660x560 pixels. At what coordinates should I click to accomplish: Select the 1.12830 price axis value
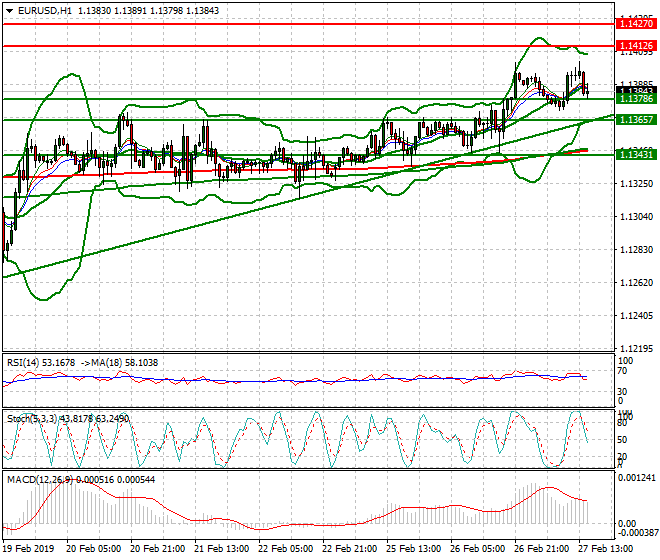click(637, 250)
